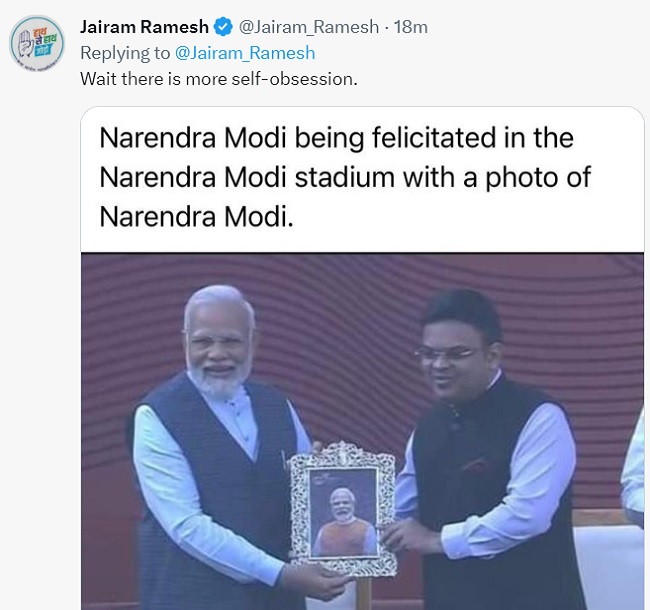Click the blue @Jairam_Ramesh mention in the reply line
Viewport: 650px width, 610px height.
[245, 53]
